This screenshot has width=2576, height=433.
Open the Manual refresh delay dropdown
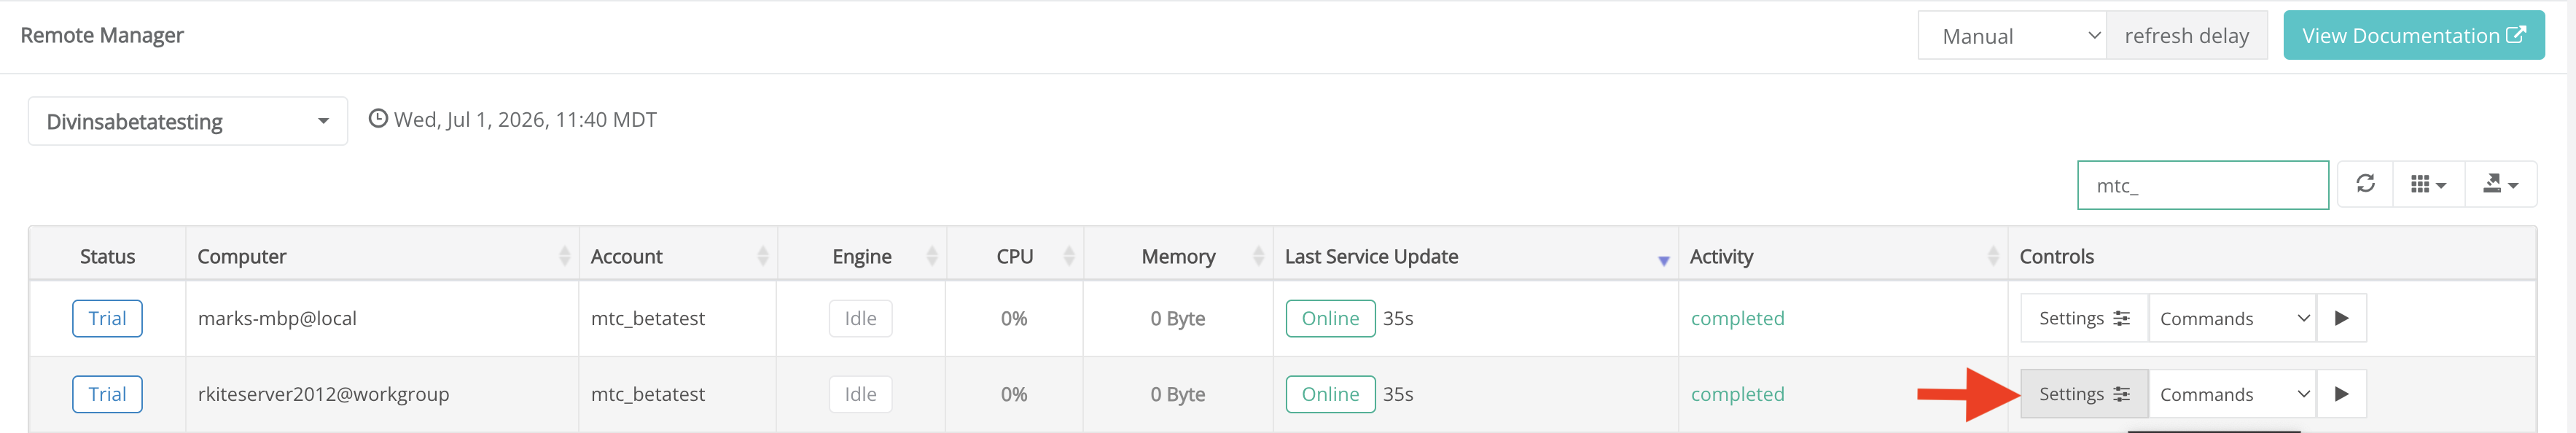2012,36
